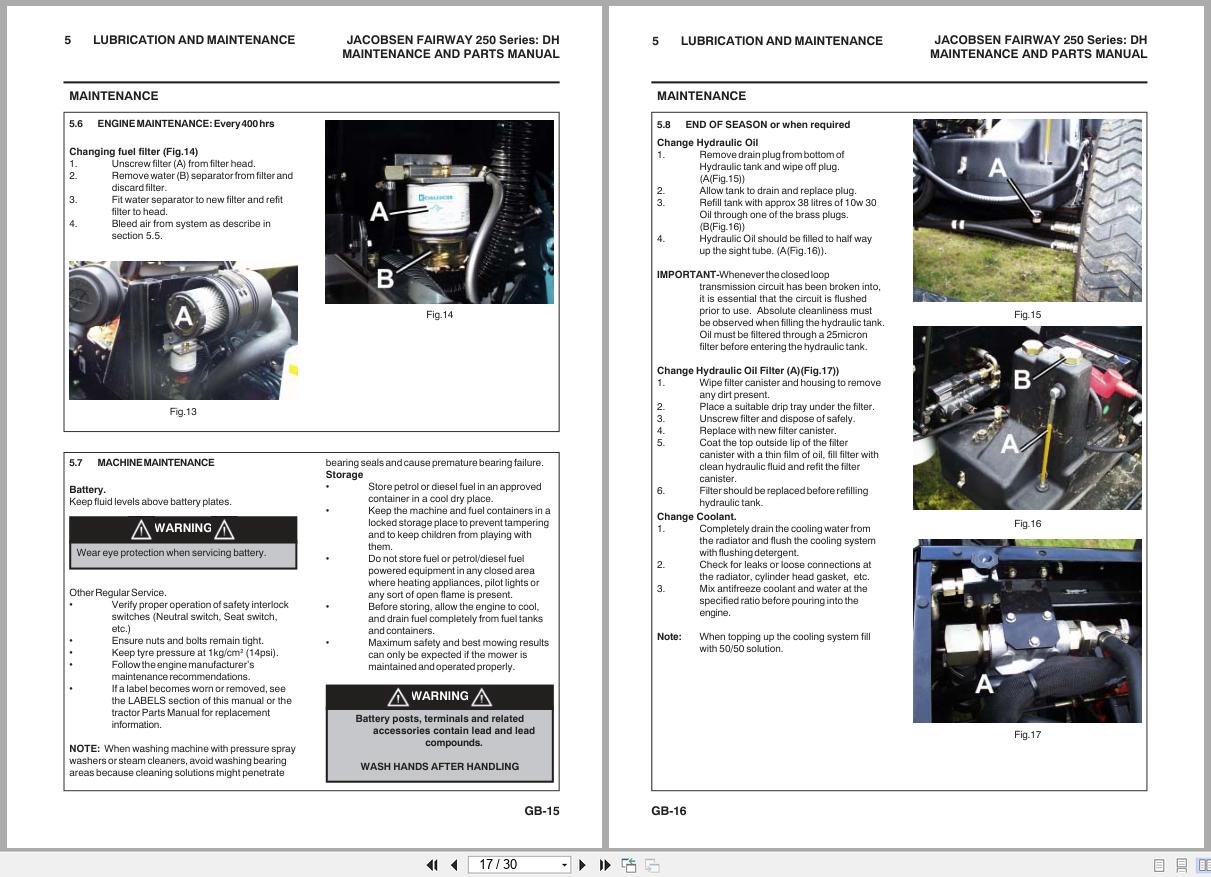Image resolution: width=1211 pixels, height=877 pixels.
Task: Click the 'Fig.15' caption
Action: tap(1027, 315)
